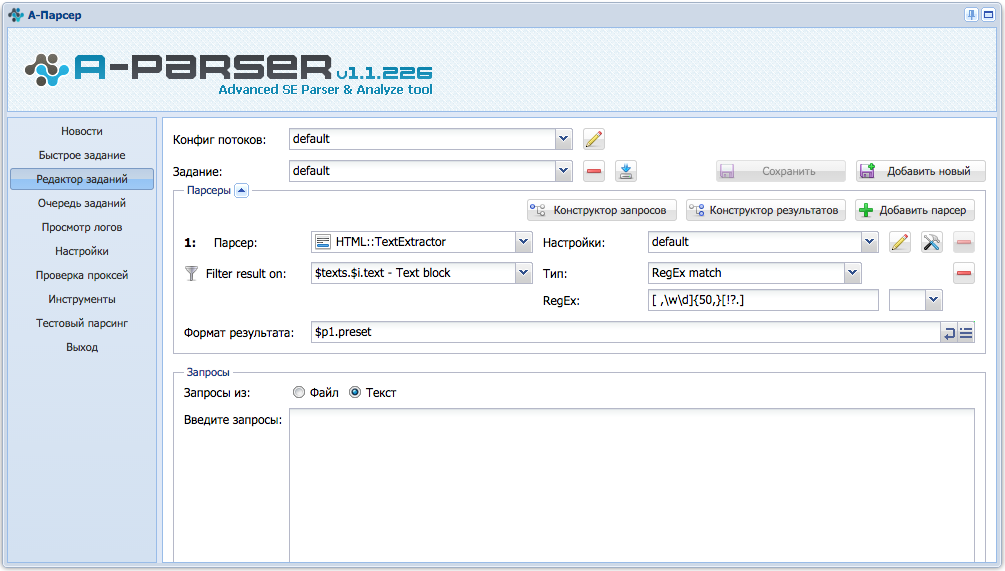Open Тестовый парсинг
This screenshot has width=1005, height=571.
(82, 323)
